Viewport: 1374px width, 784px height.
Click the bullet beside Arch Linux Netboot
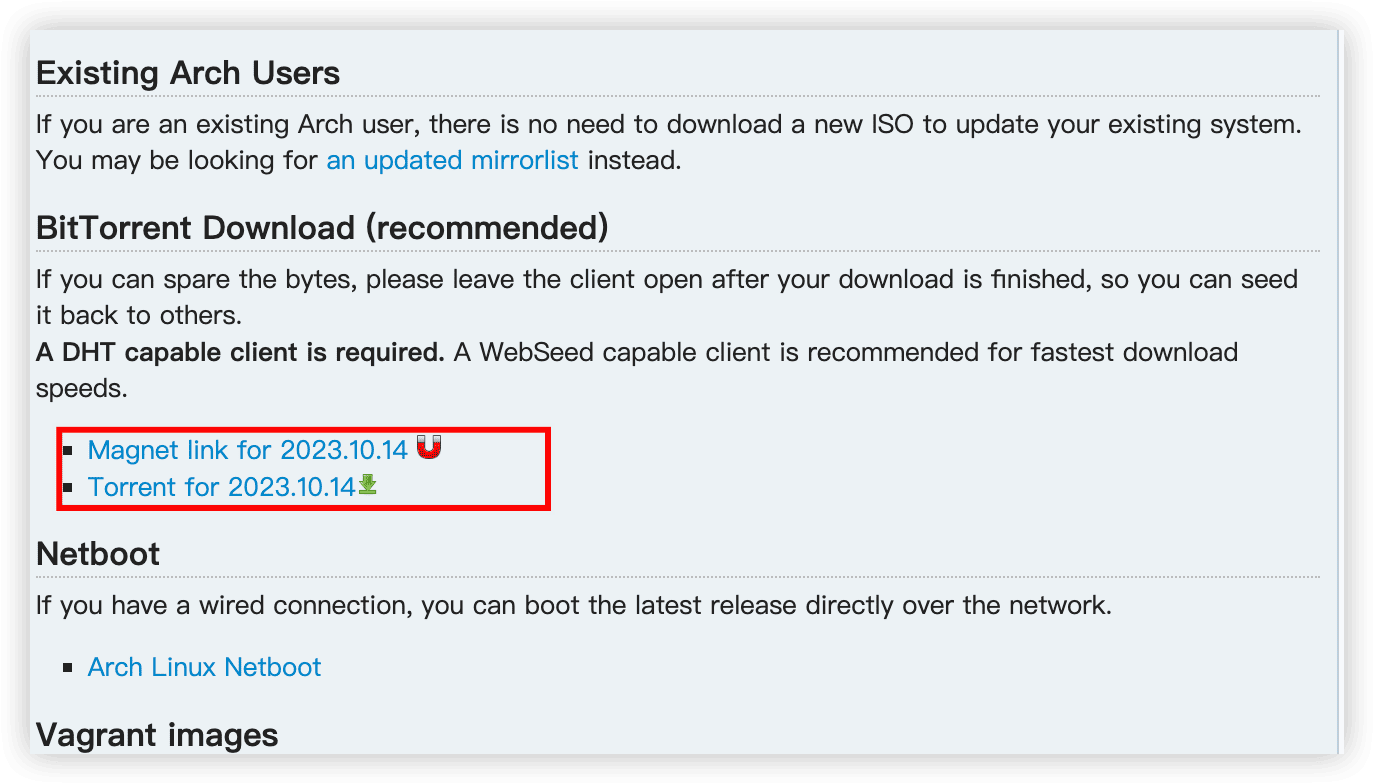[68, 667]
